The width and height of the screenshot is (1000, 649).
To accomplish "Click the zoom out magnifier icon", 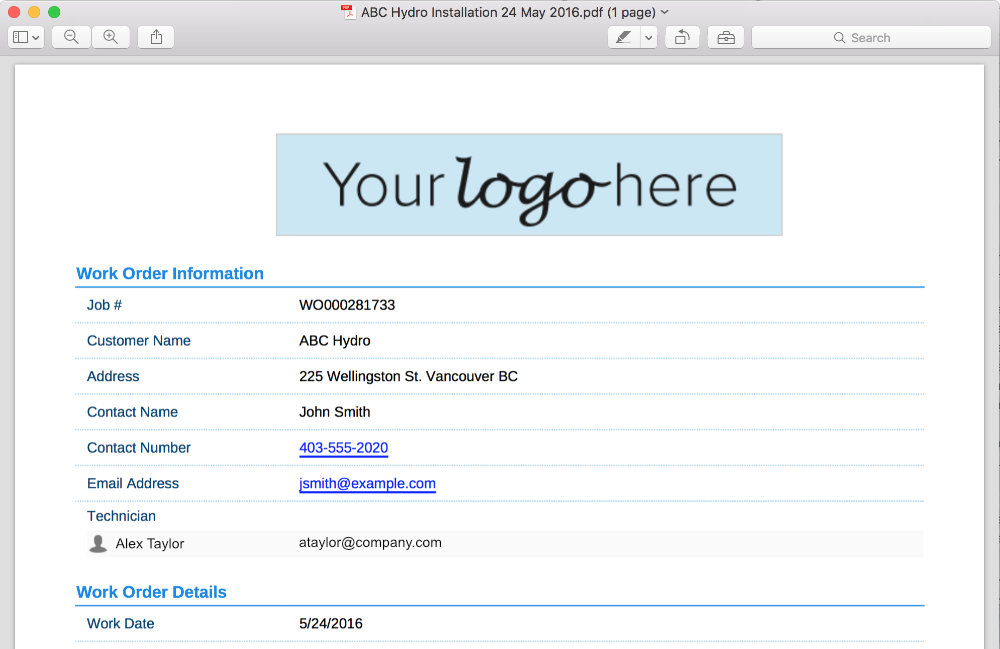I will [71, 38].
